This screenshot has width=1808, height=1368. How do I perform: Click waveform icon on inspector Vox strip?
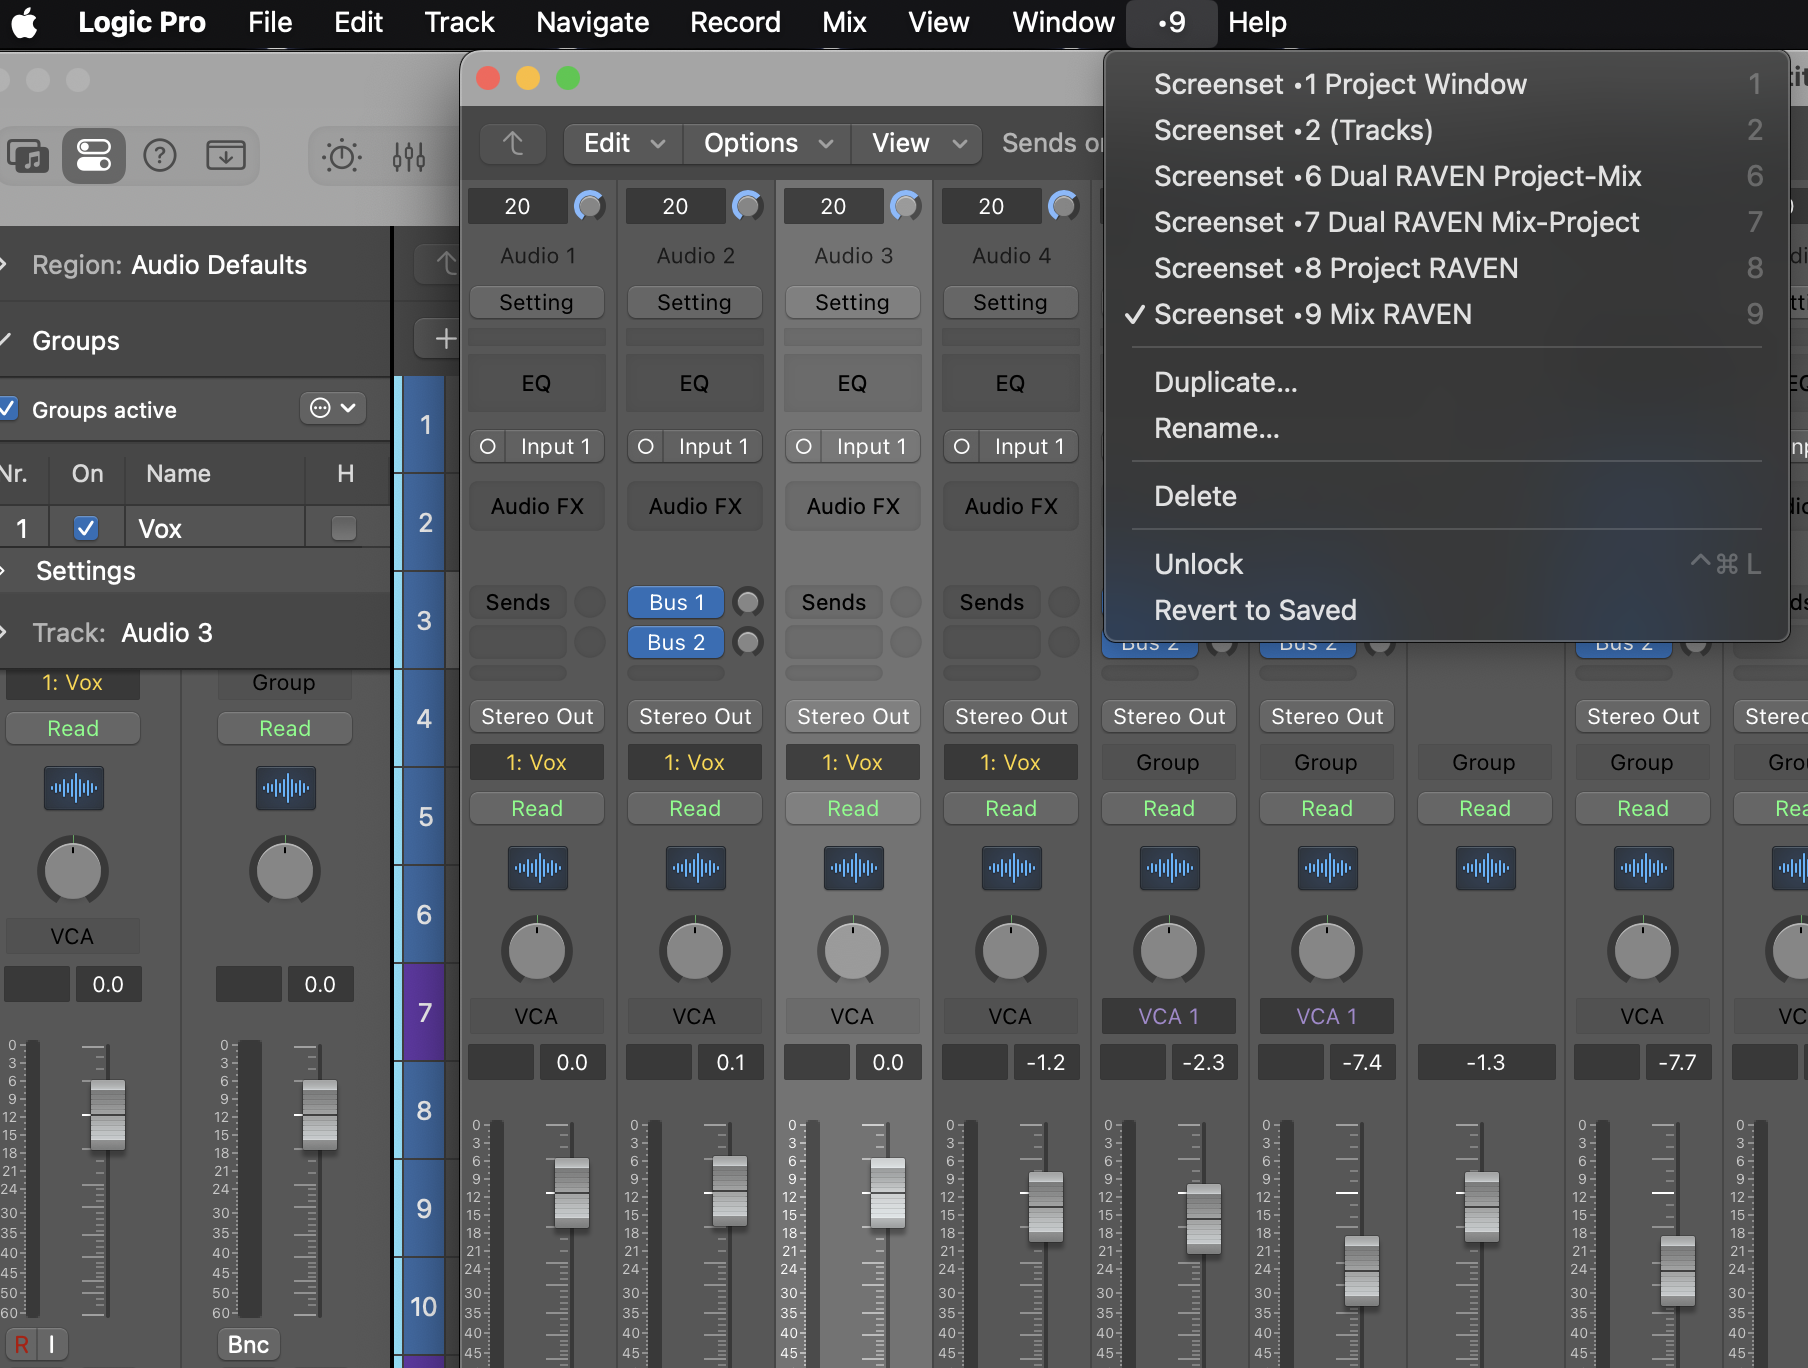[x=74, y=787]
